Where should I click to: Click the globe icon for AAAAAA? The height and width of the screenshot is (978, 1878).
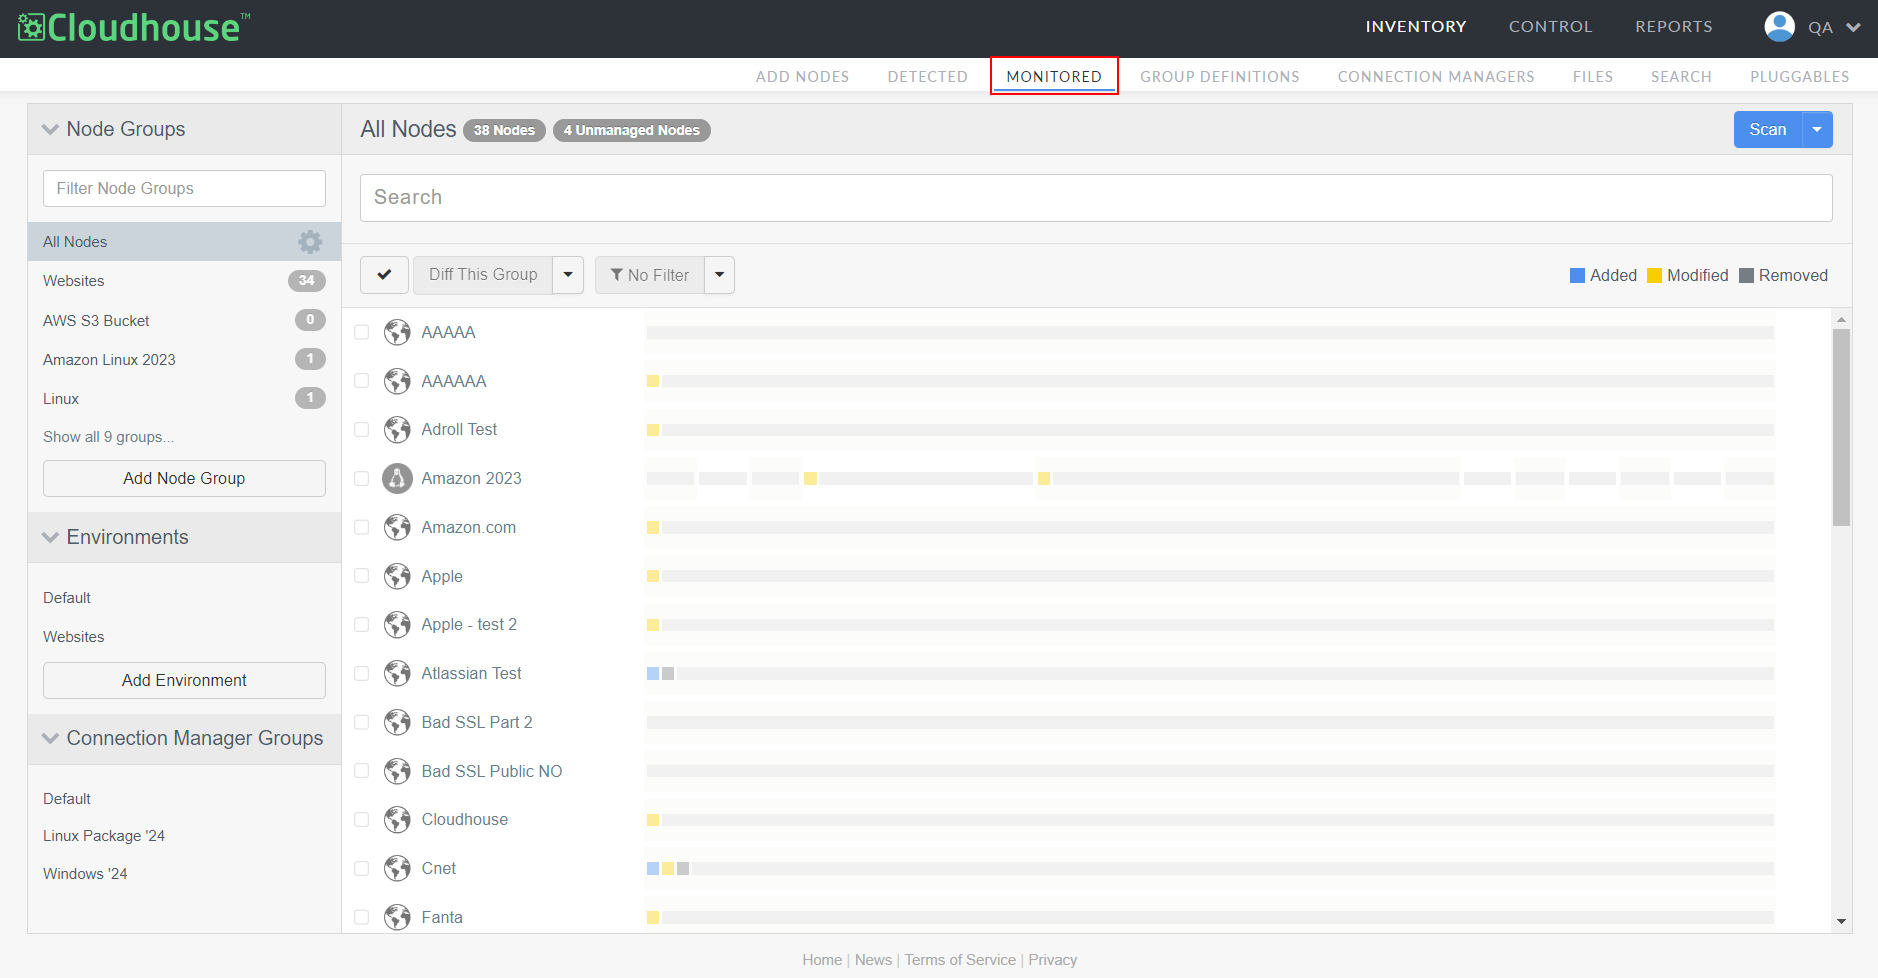[x=397, y=381]
